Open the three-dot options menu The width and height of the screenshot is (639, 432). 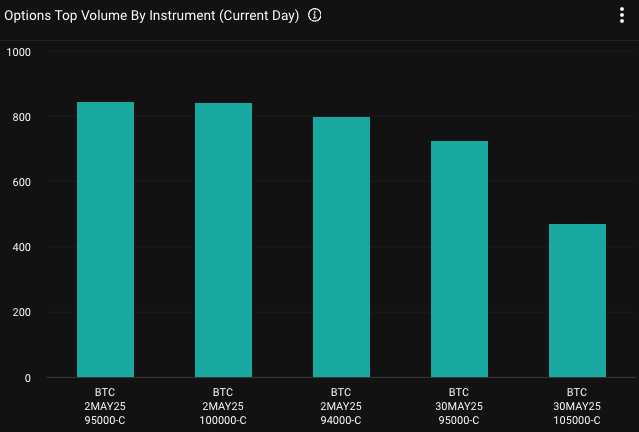point(622,15)
